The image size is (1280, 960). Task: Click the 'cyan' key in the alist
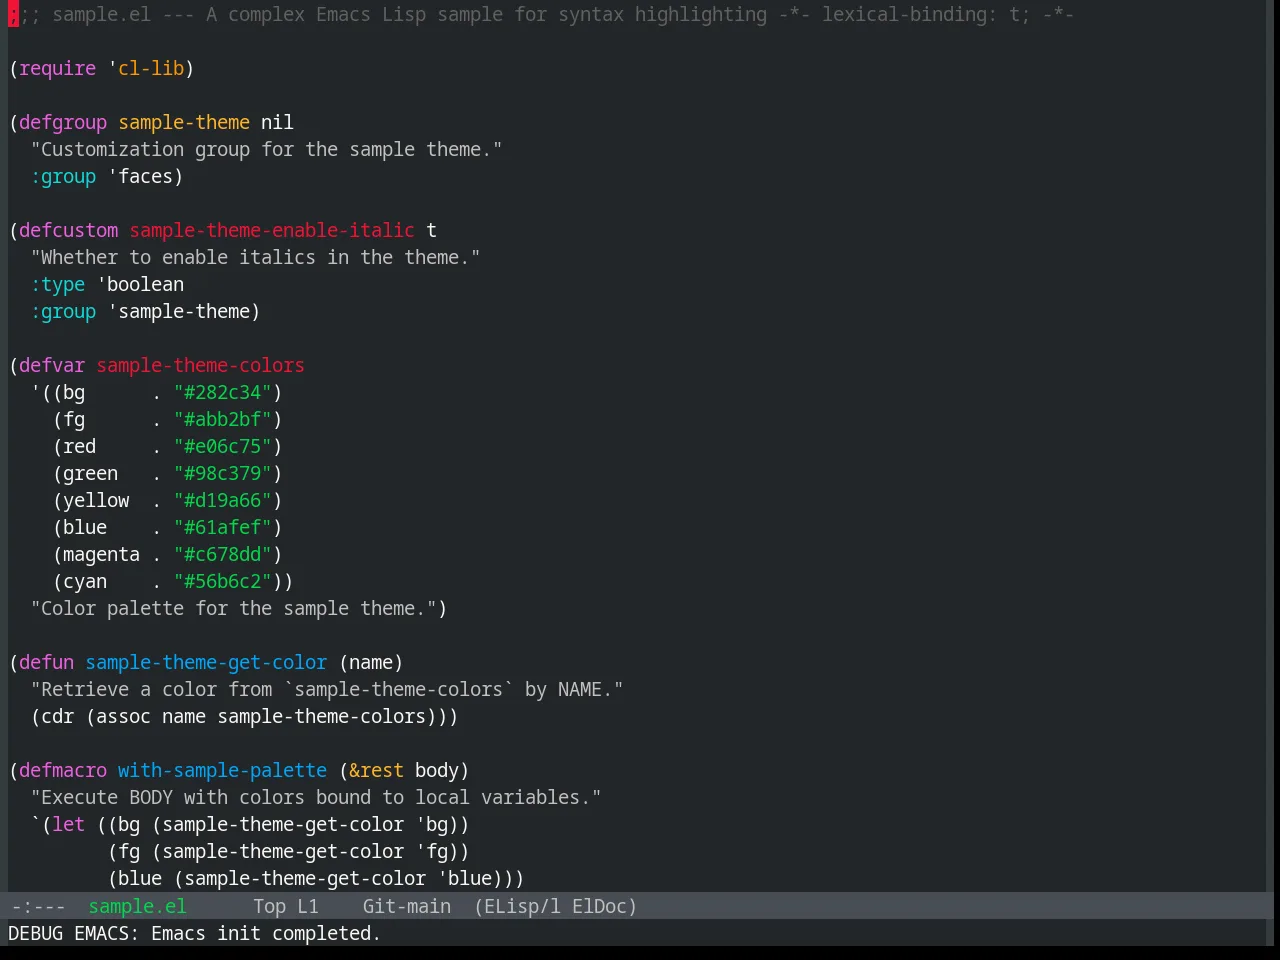pyautogui.click(x=85, y=581)
